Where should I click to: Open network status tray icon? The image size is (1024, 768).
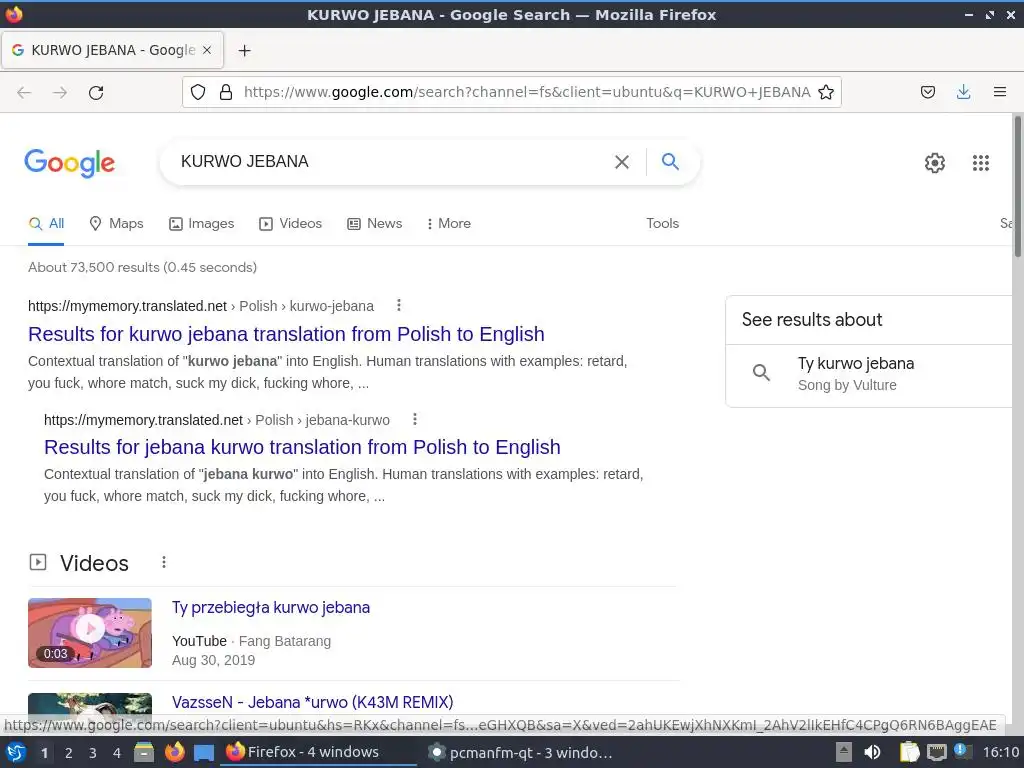(936, 753)
